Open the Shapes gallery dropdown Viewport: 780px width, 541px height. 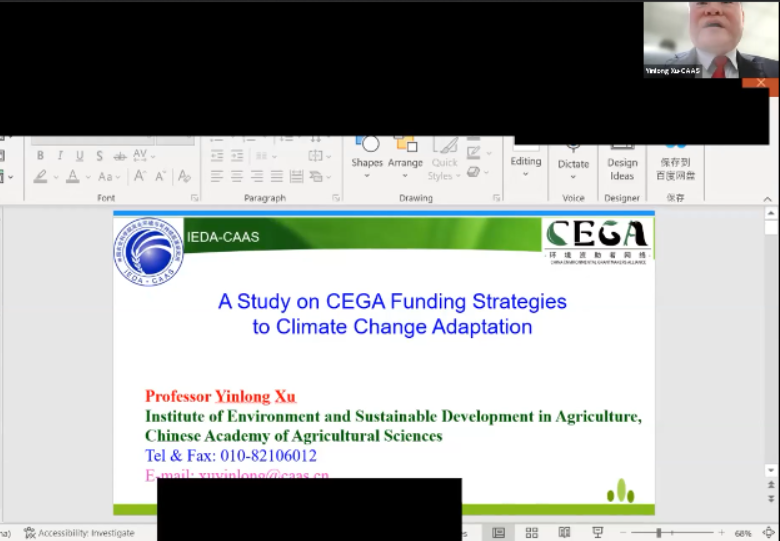coord(366,163)
